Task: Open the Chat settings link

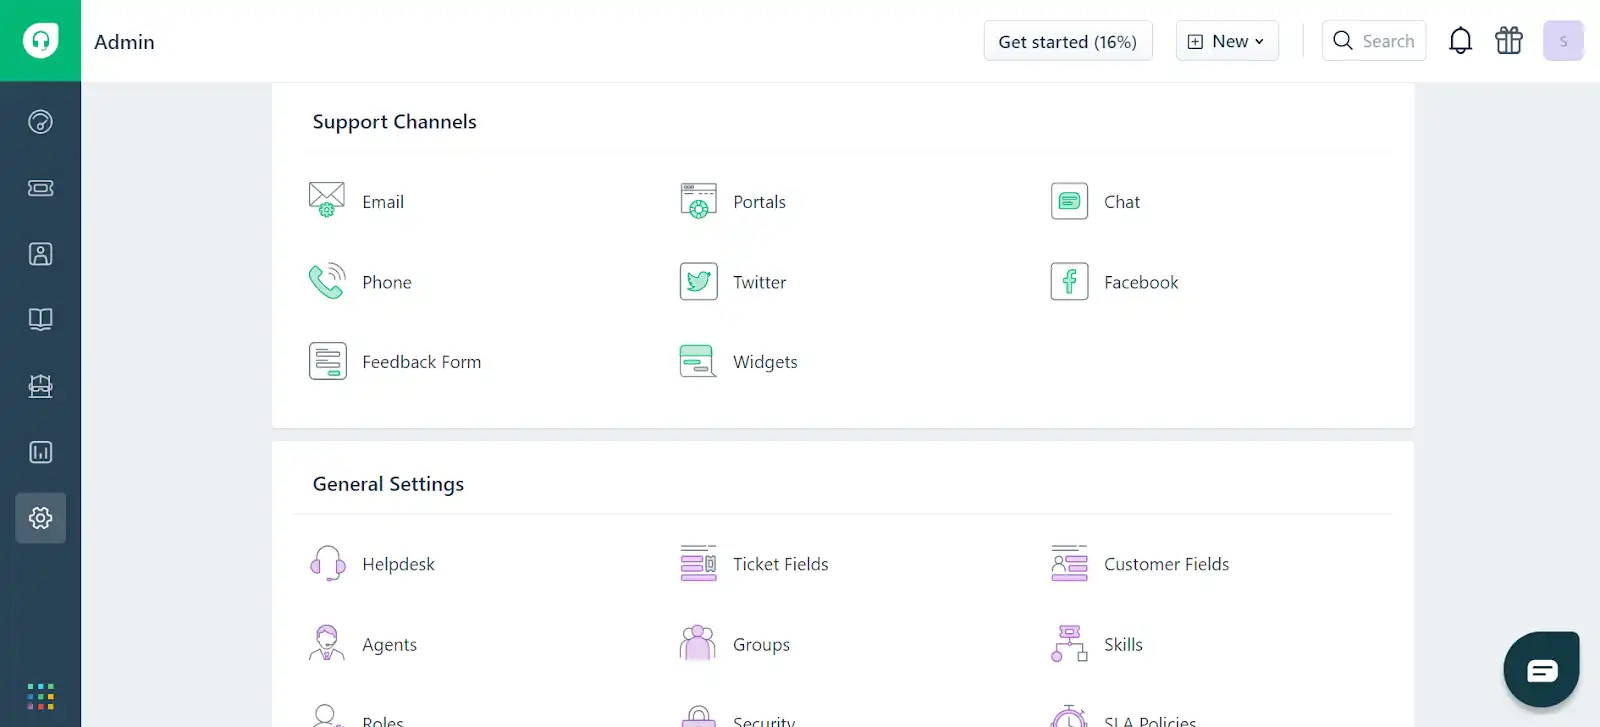Action: coord(1122,201)
